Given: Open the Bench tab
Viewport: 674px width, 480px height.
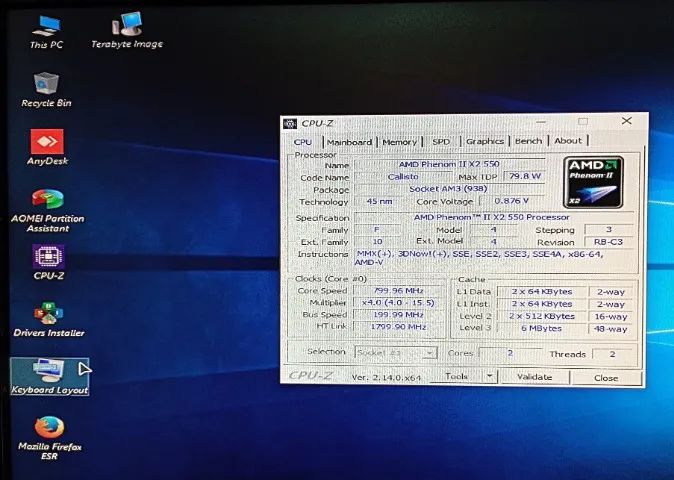Looking at the screenshot, I should [x=528, y=141].
